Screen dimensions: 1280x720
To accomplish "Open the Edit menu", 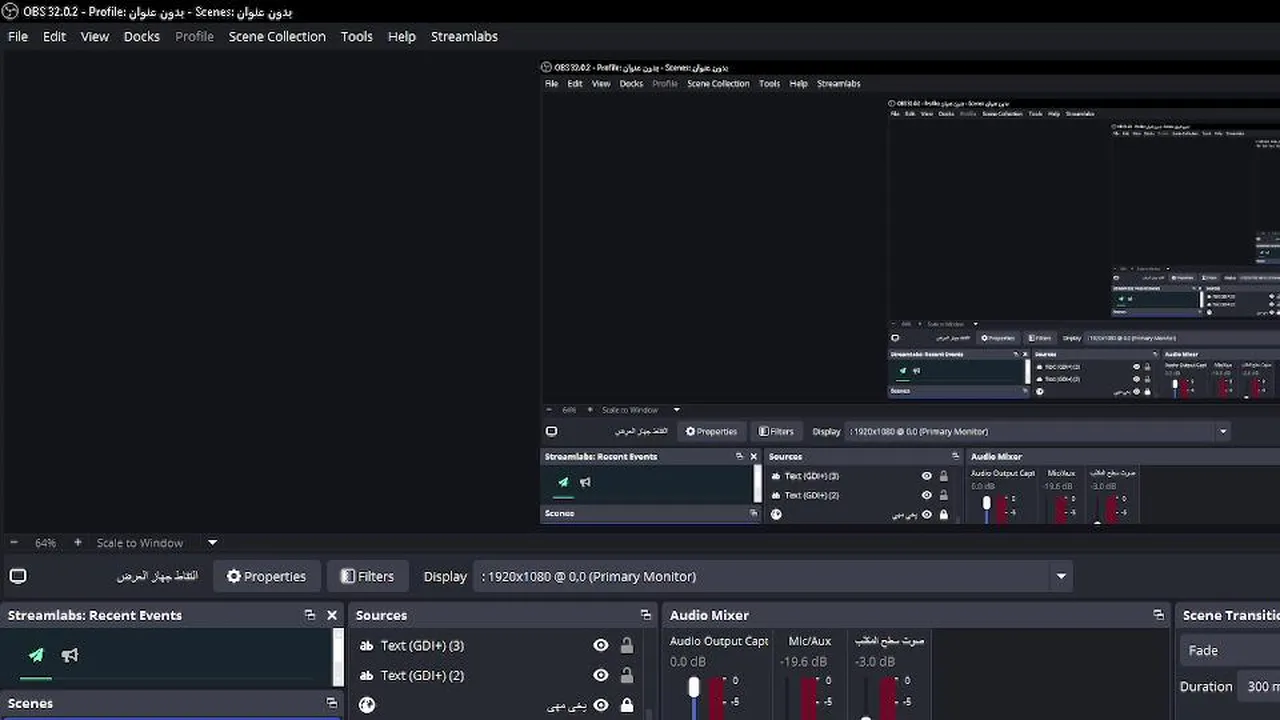I will tap(54, 36).
